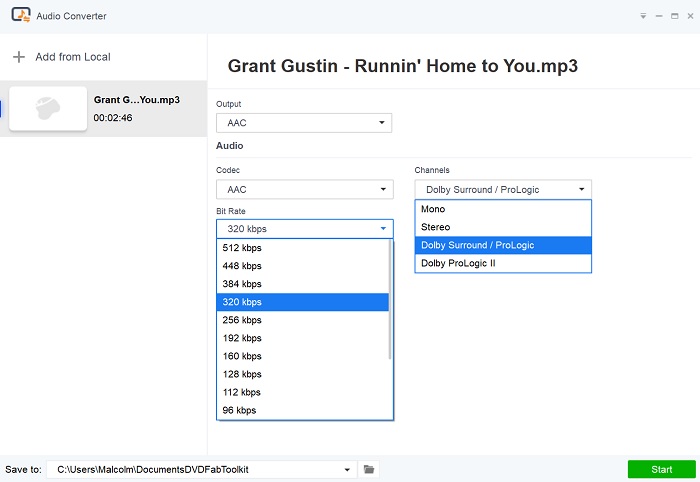Viewport: 700px width, 482px height.
Task: Select the Grant G...You.mp3 file name
Action: (x=137, y=100)
